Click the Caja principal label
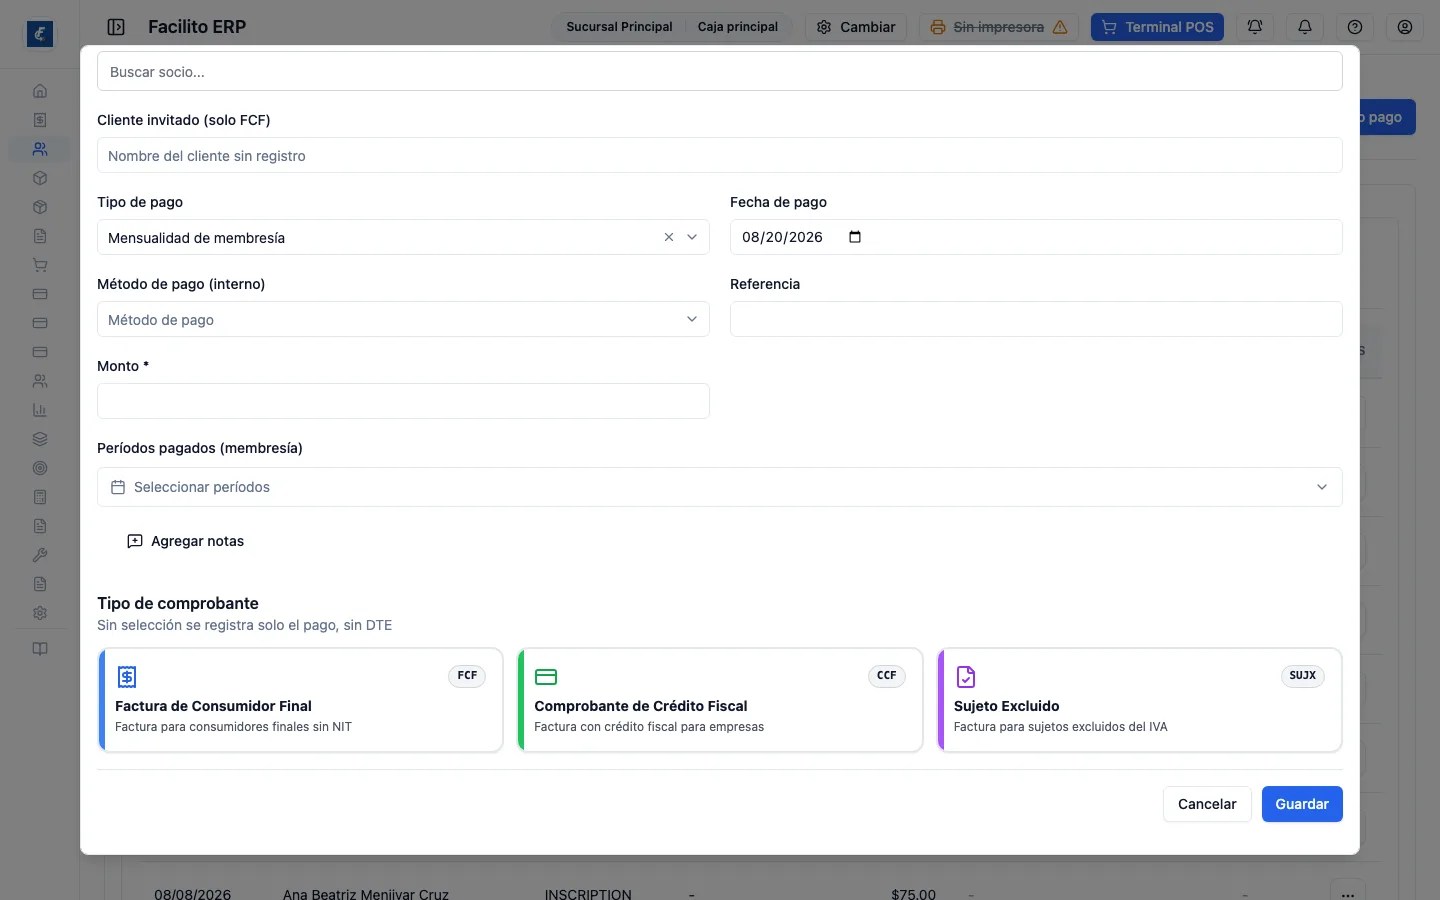Screen dimensions: 1440x900 738,27
